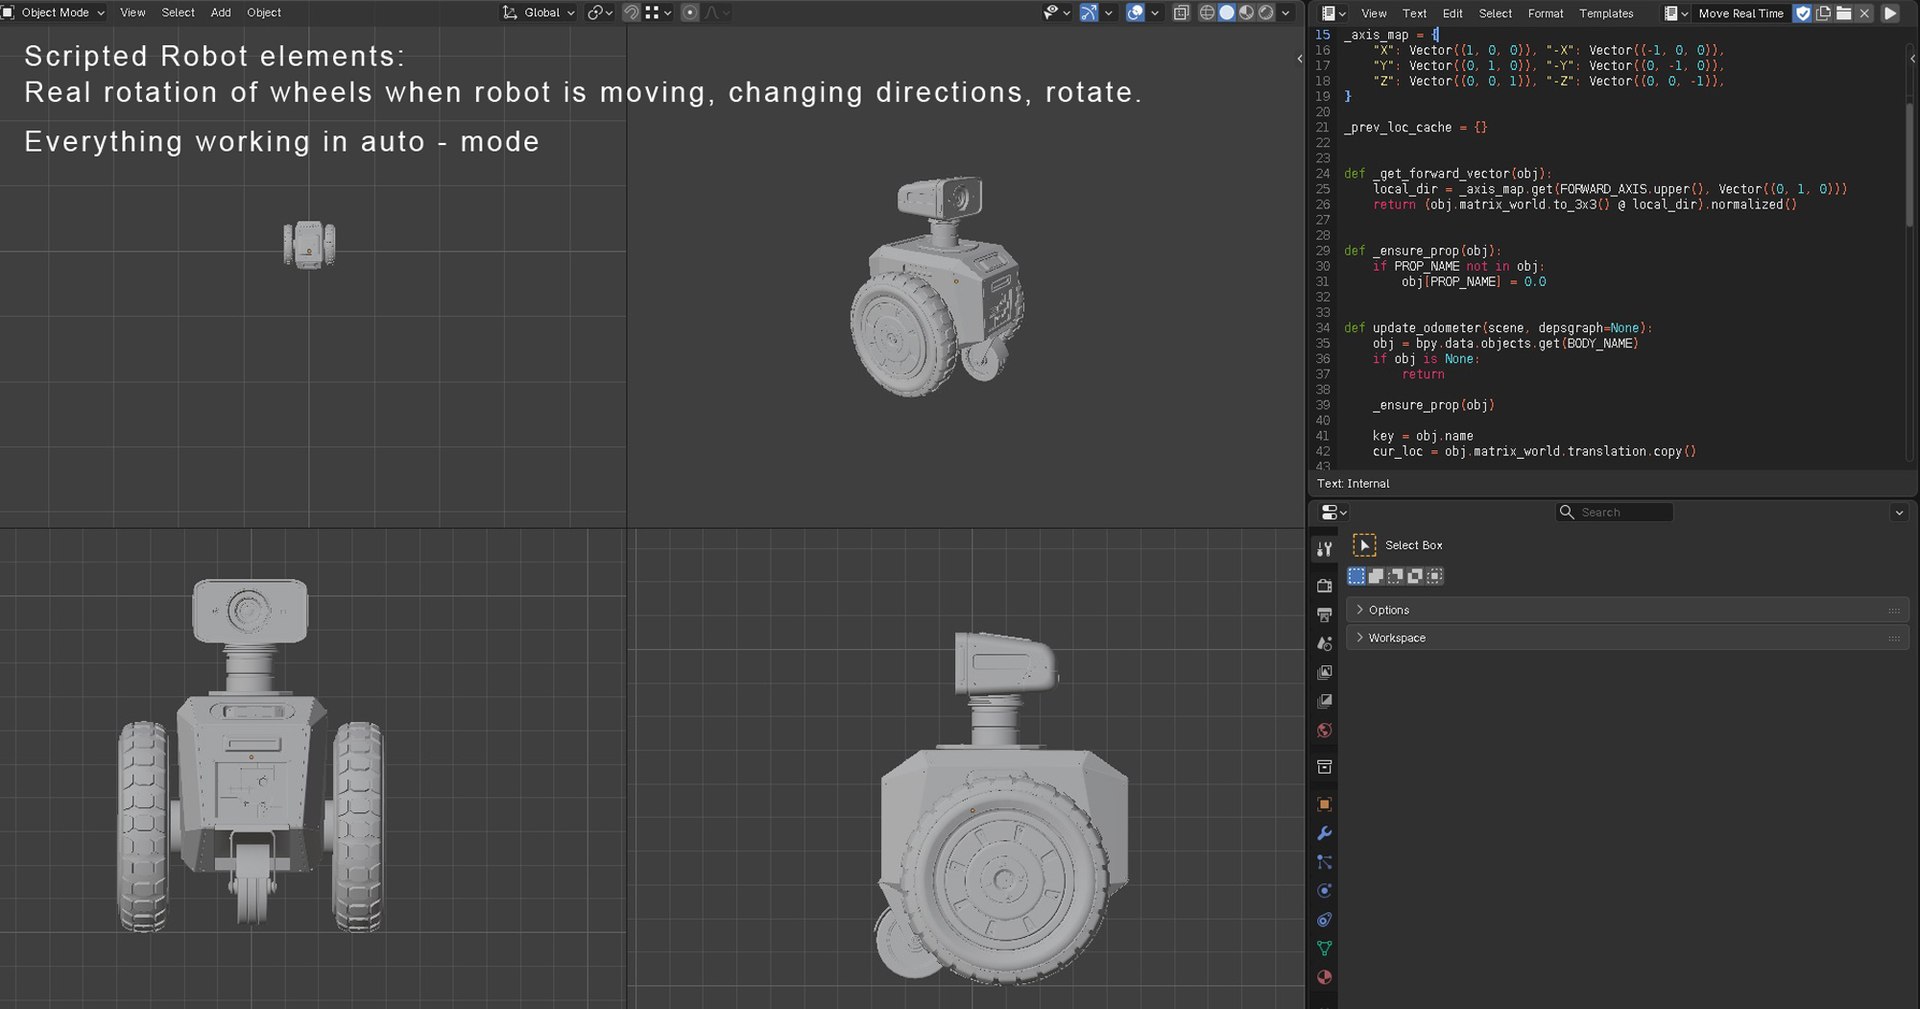Open the World properties tab
This screenshot has height=1009, width=1920.
[x=1324, y=731]
